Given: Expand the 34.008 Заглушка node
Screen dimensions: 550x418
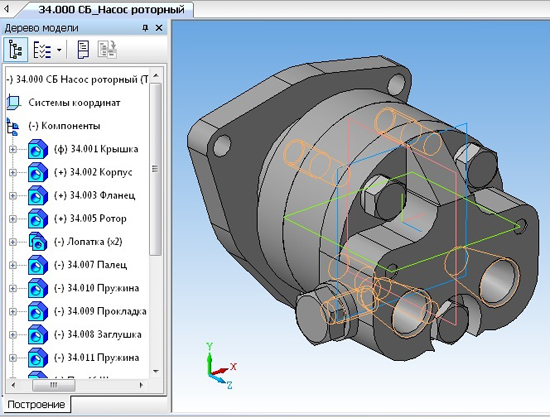Looking at the screenshot, I should (x=13, y=335).
